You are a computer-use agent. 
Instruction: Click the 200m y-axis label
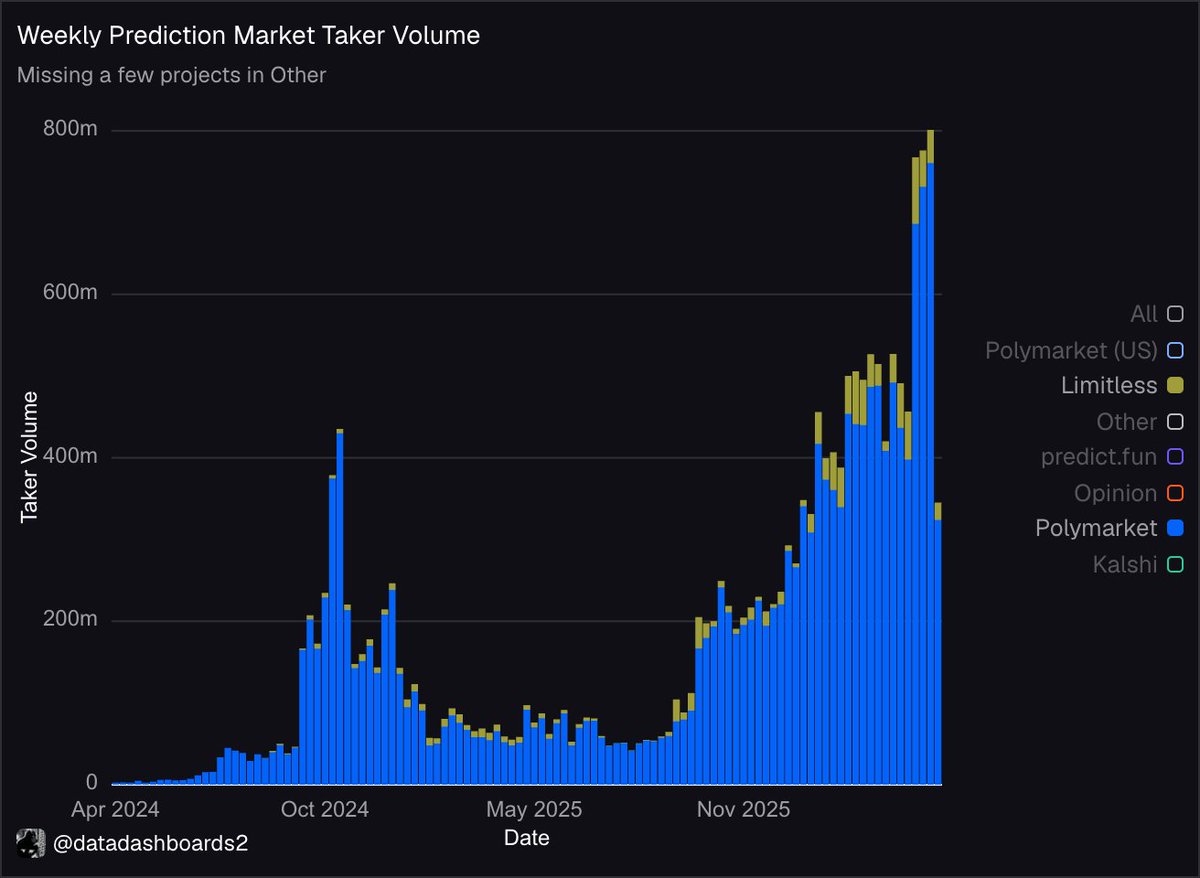tap(69, 620)
